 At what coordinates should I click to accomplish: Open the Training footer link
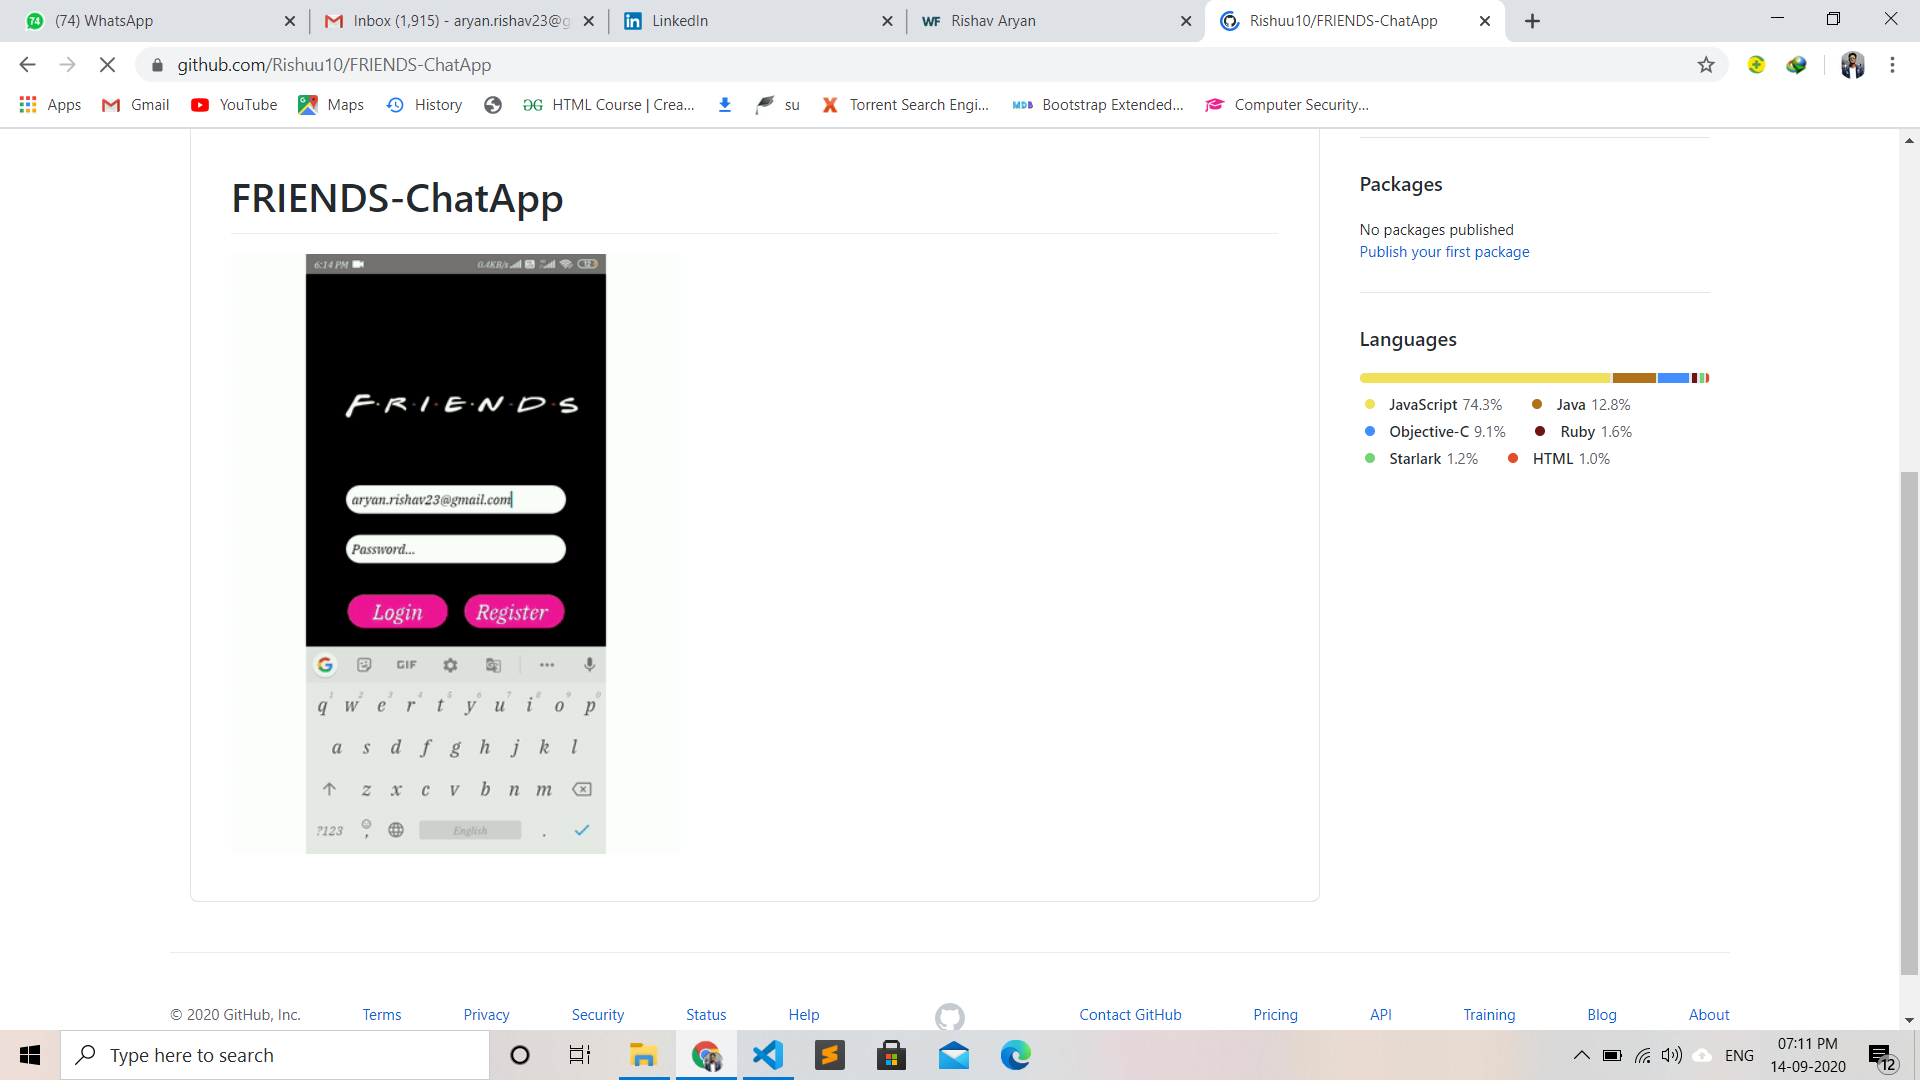(x=1489, y=1015)
